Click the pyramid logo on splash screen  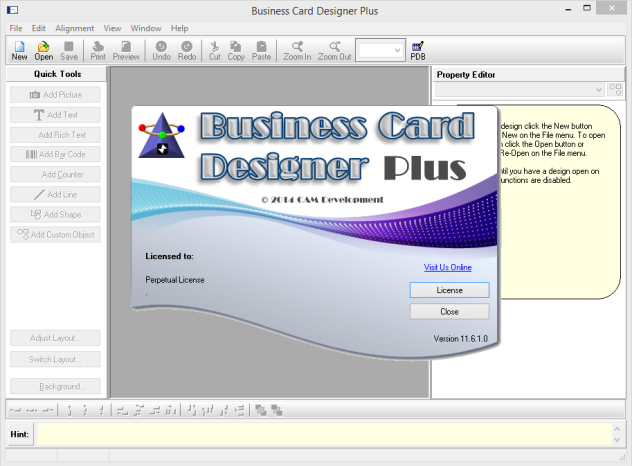point(162,135)
